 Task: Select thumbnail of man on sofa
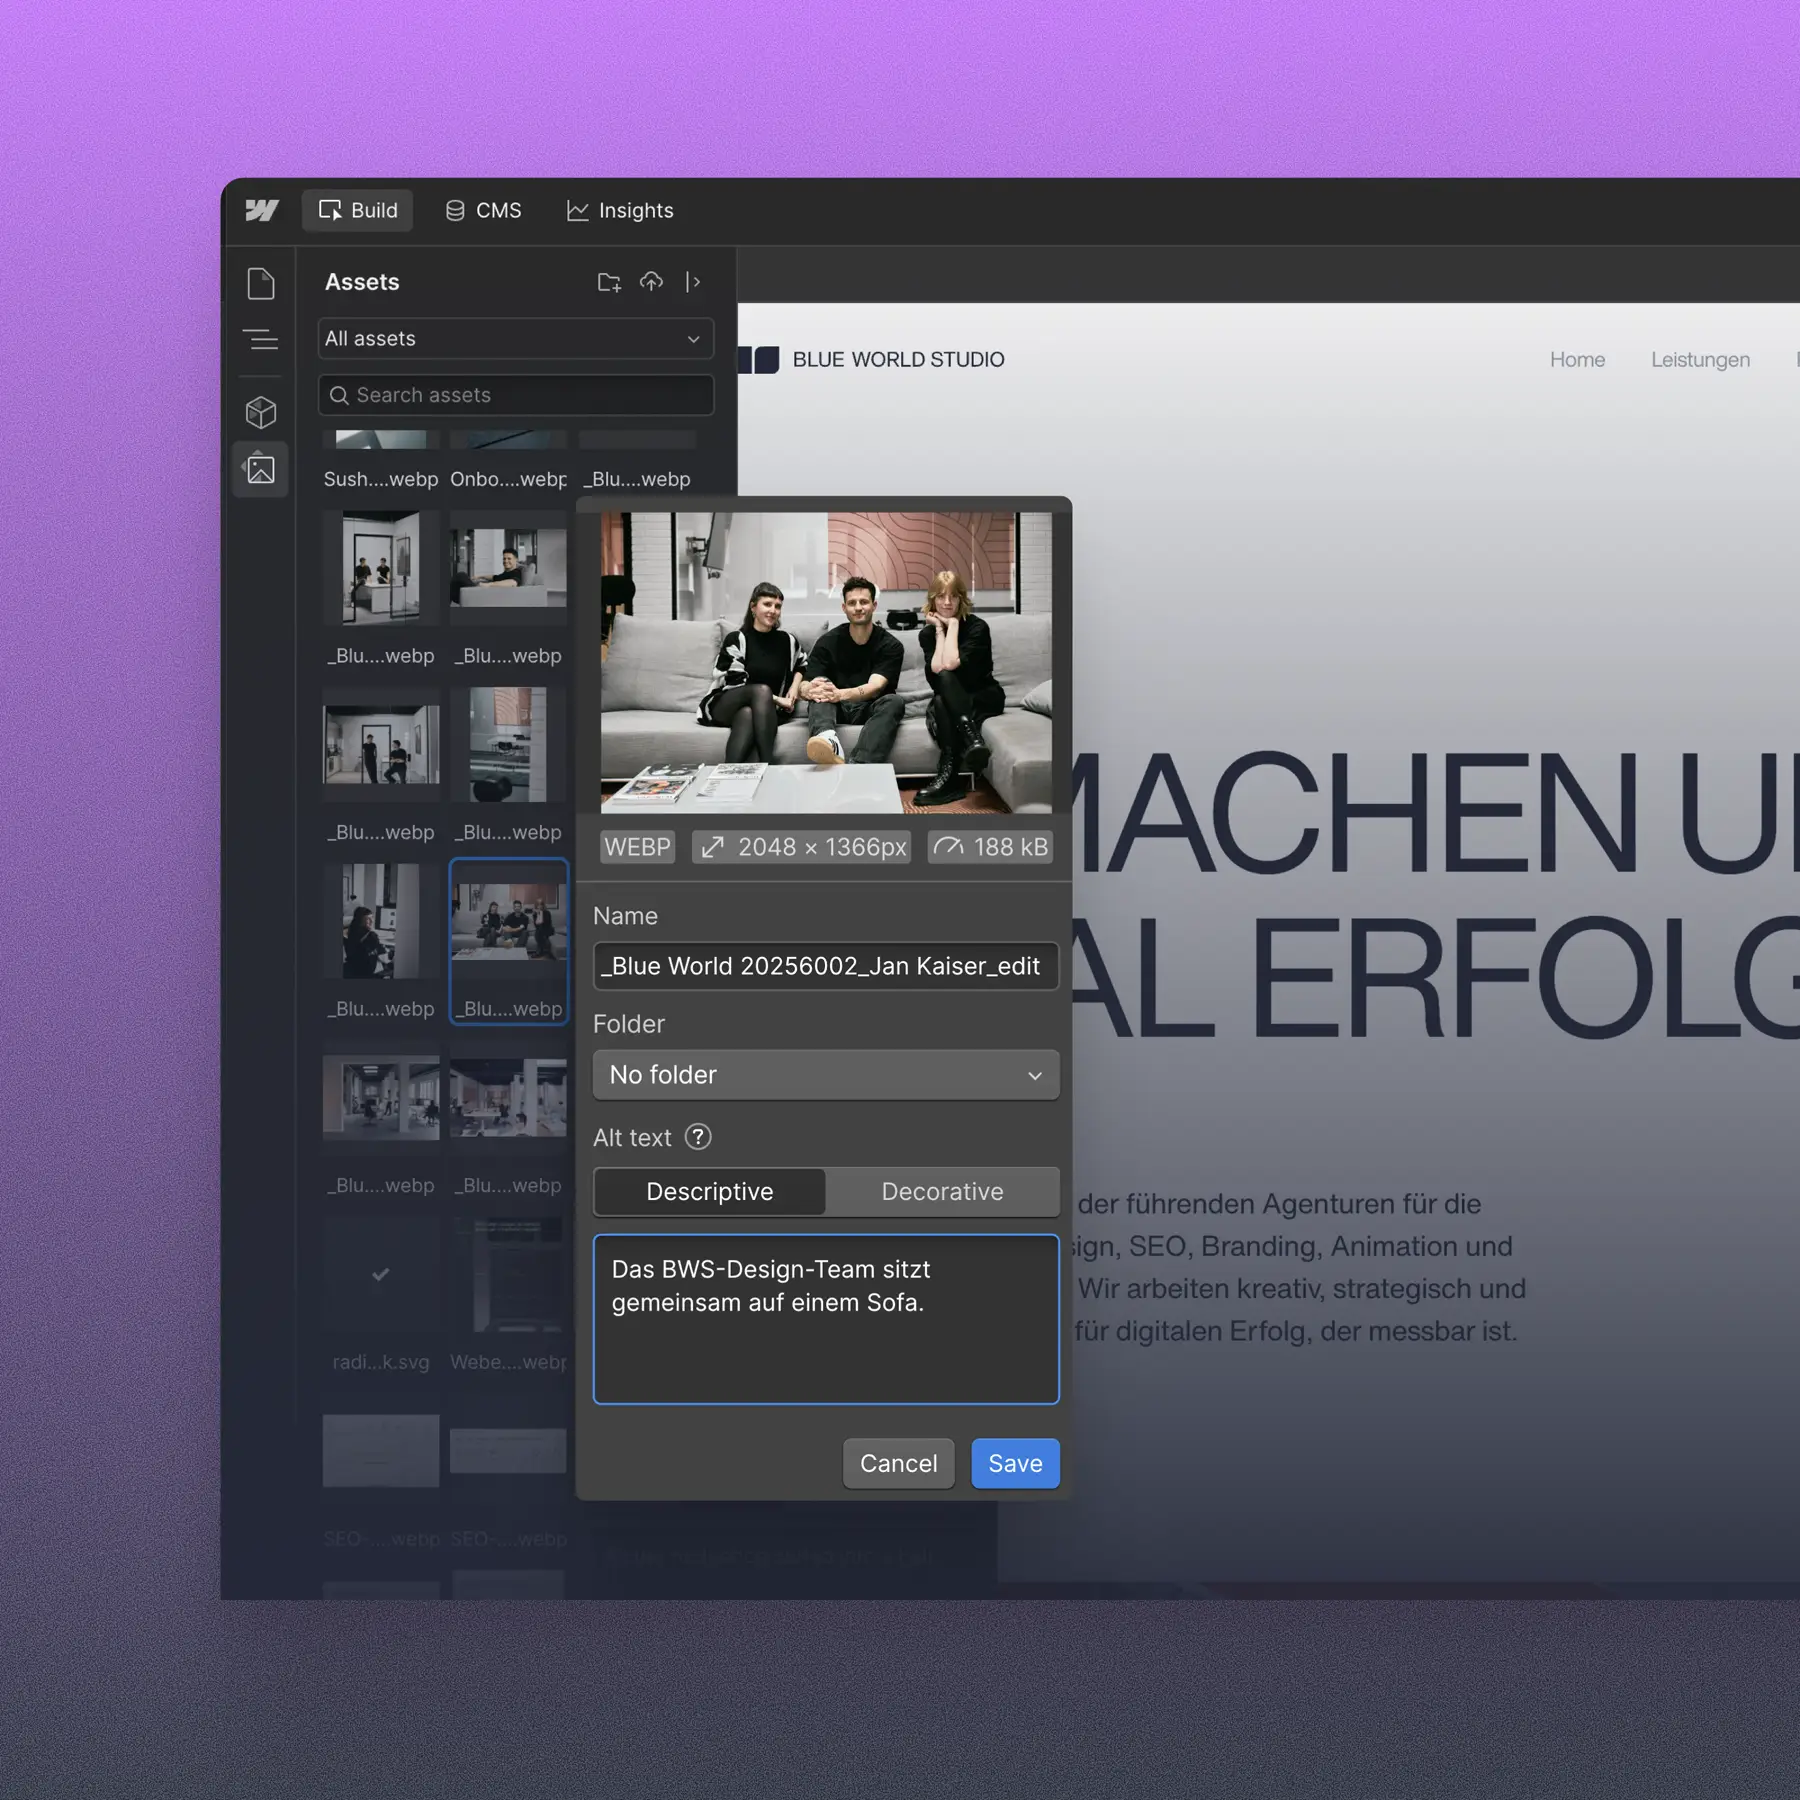508,568
